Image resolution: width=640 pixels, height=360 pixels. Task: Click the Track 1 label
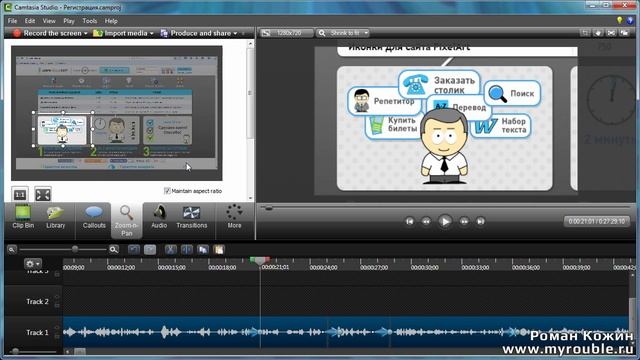pos(37,333)
